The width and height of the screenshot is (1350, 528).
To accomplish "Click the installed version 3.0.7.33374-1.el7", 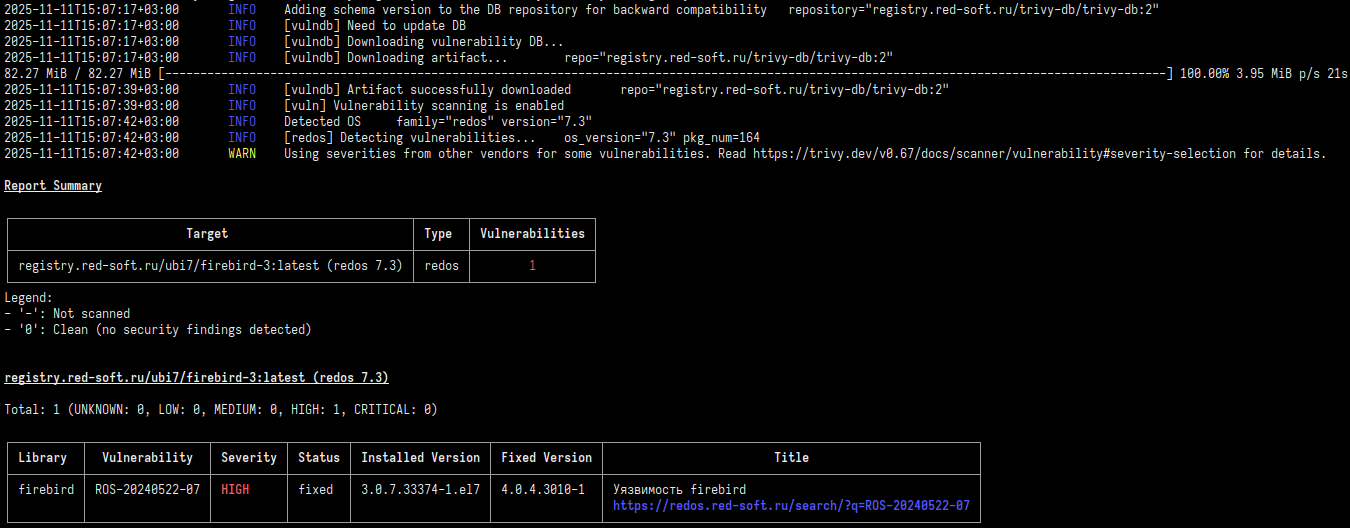I will (x=420, y=490).
